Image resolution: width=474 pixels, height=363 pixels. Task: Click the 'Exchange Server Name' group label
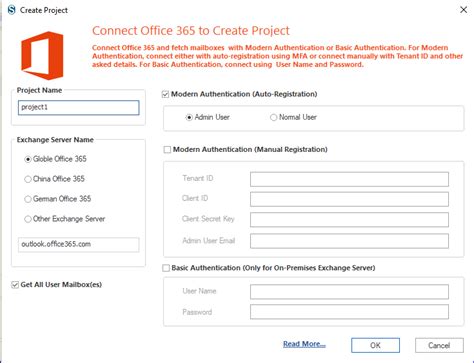[x=55, y=140]
